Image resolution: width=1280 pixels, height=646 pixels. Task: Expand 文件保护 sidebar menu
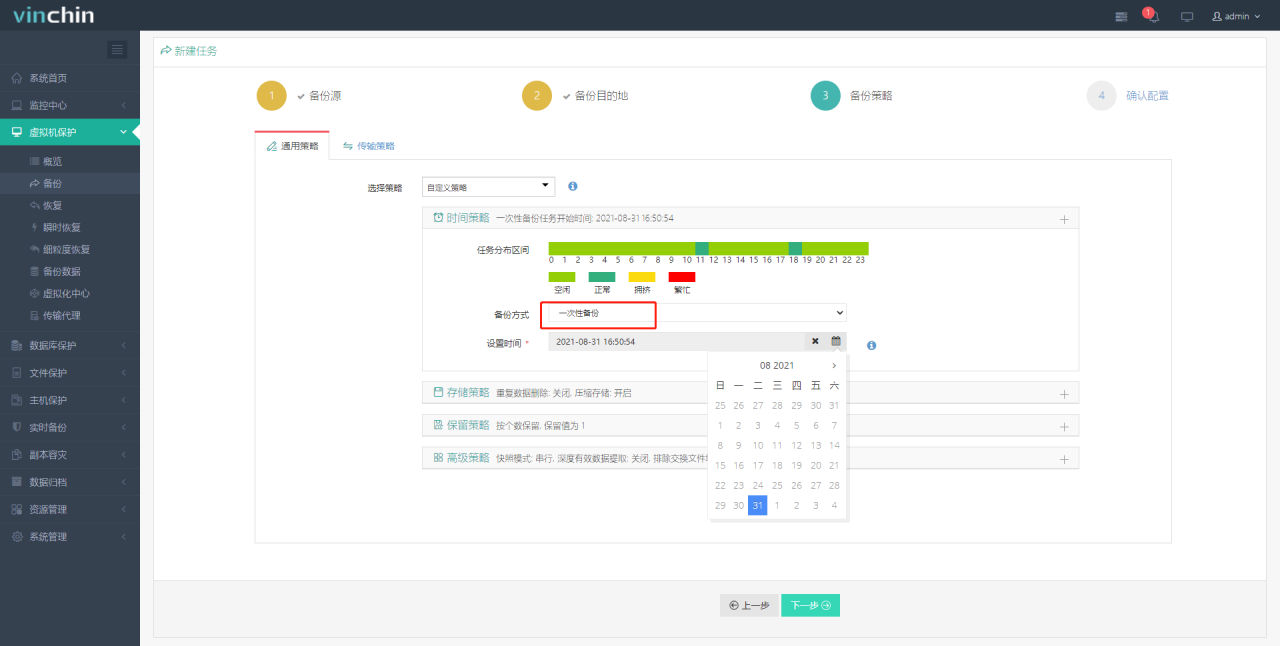point(70,373)
